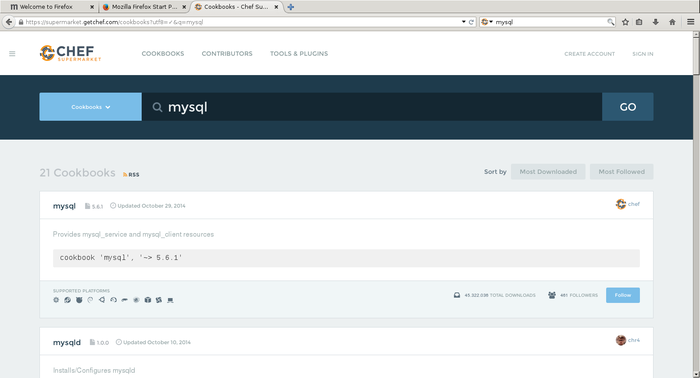Click the padlock icon in the address bar
The image size is (700, 378).
pos(21,22)
